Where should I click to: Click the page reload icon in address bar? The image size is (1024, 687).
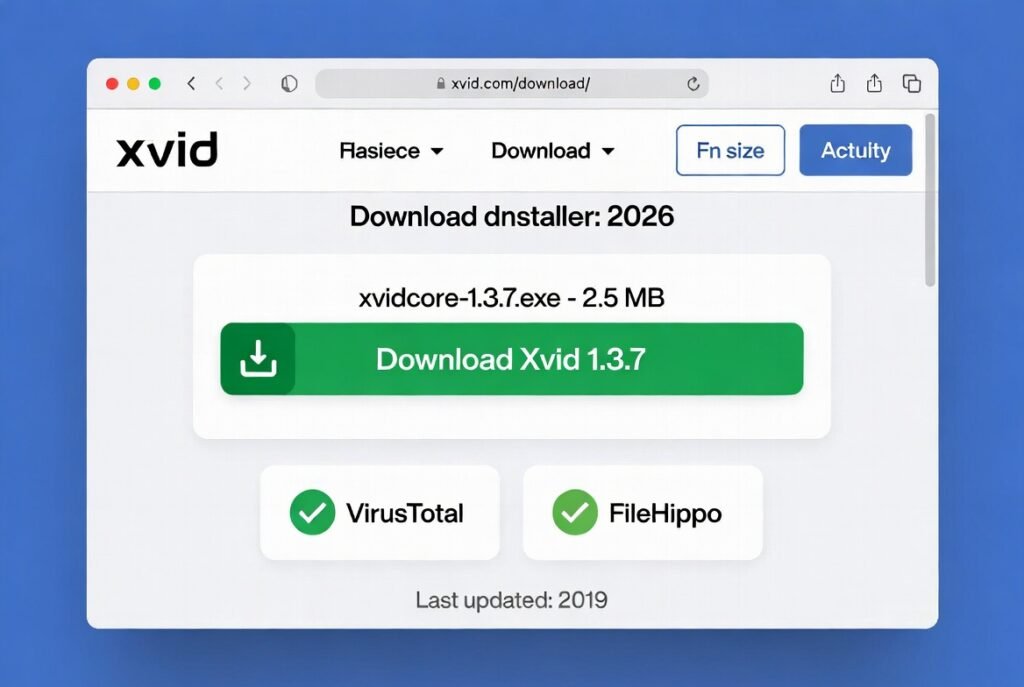[x=691, y=84]
